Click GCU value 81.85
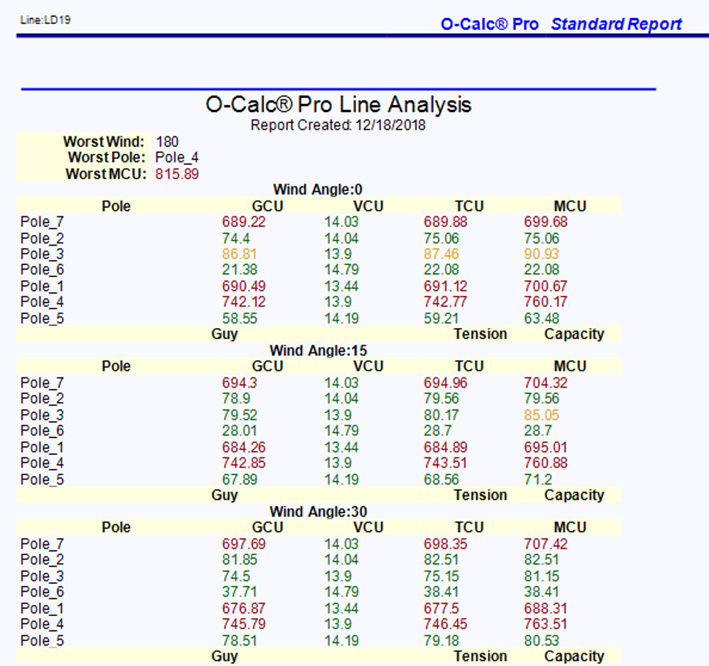This screenshot has height=666, width=709. point(239,559)
